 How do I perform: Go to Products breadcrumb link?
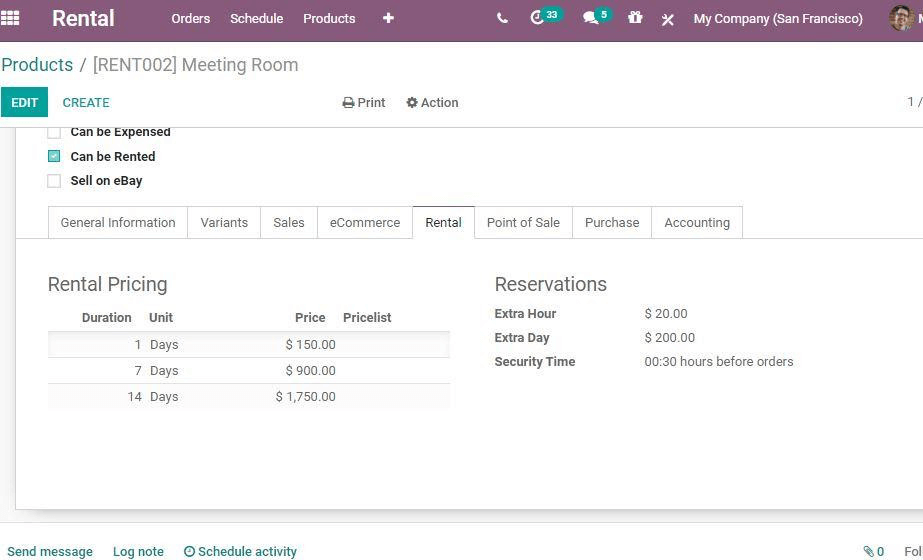point(37,64)
